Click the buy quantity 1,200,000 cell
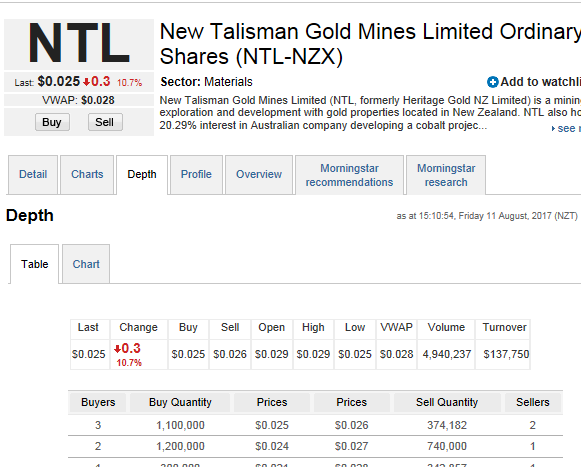This screenshot has width=581, height=467. pos(180,447)
